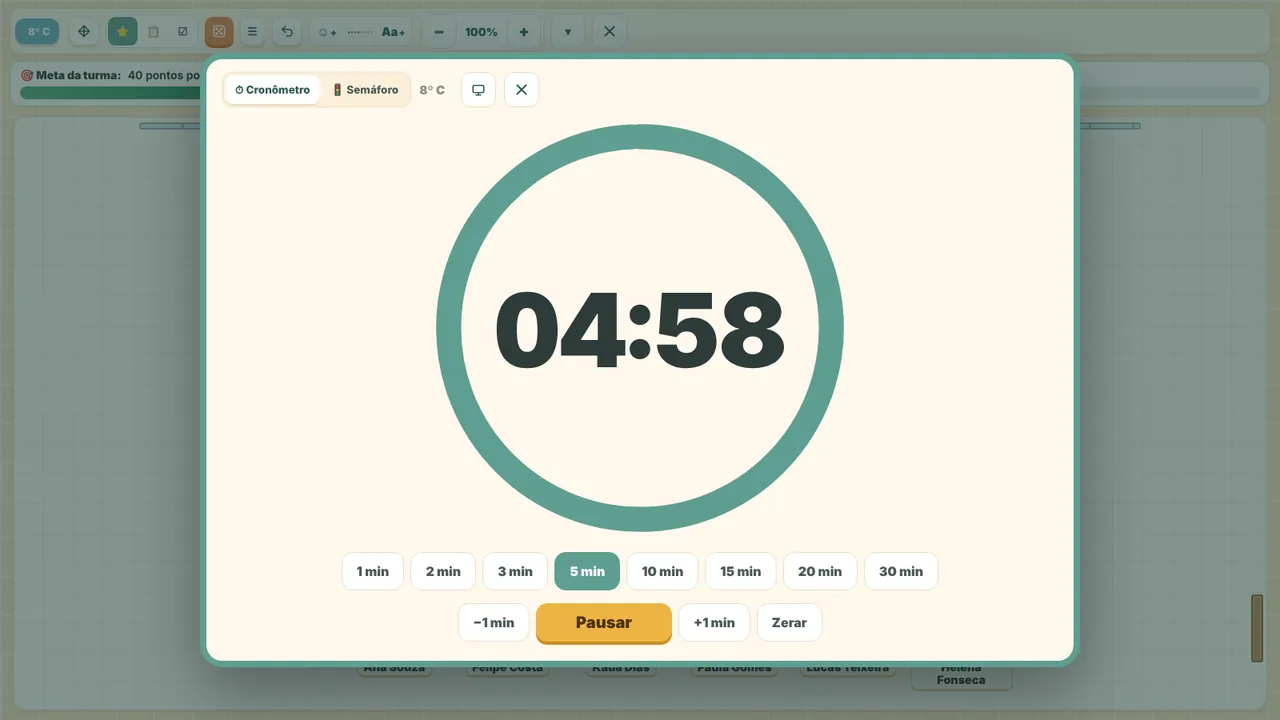Expand the toolbar dropdown triangle
This screenshot has width=1280, height=720.
point(567,32)
